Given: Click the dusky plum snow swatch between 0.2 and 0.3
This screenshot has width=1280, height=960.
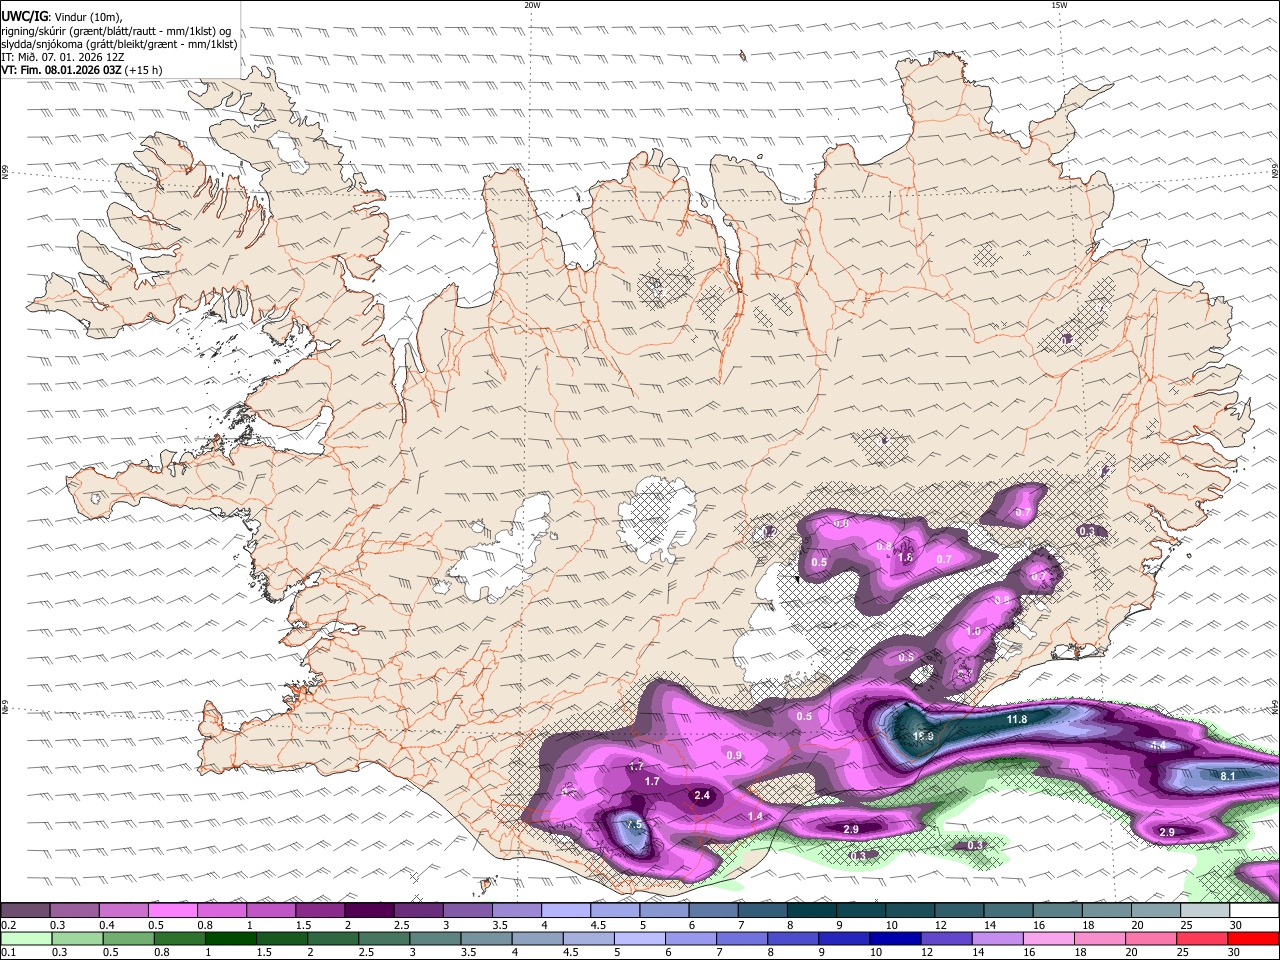Looking at the screenshot, I should [25, 911].
